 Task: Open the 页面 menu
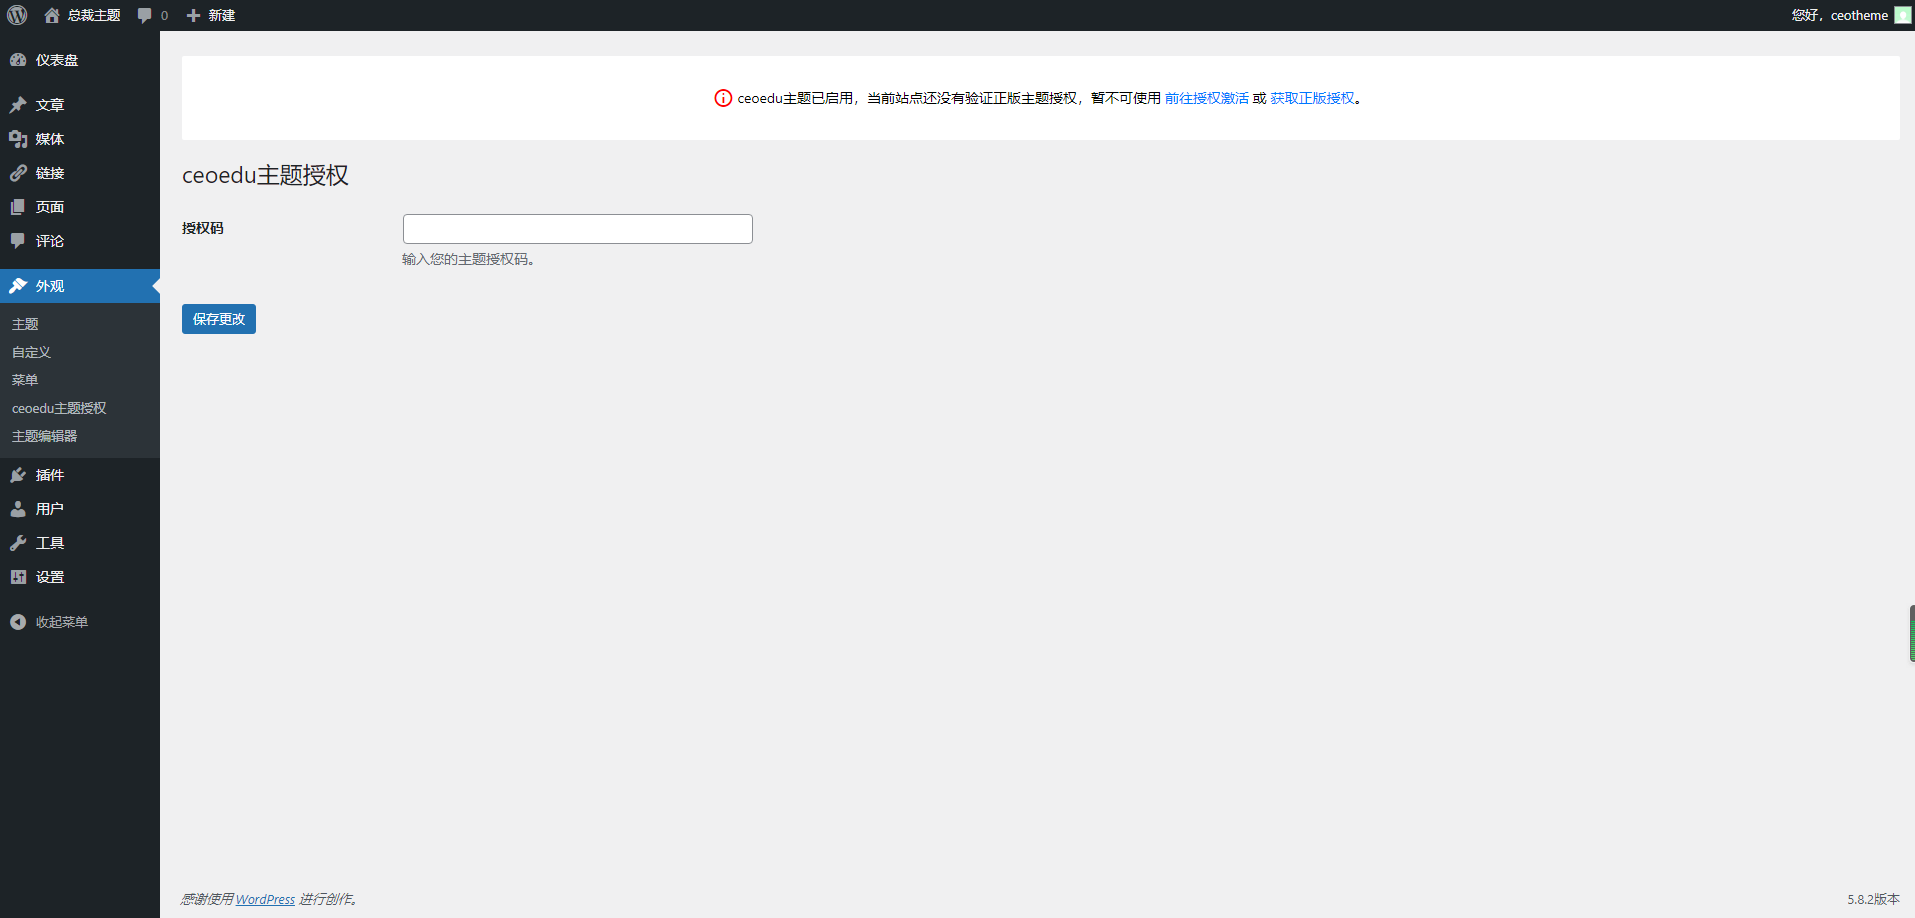80,207
